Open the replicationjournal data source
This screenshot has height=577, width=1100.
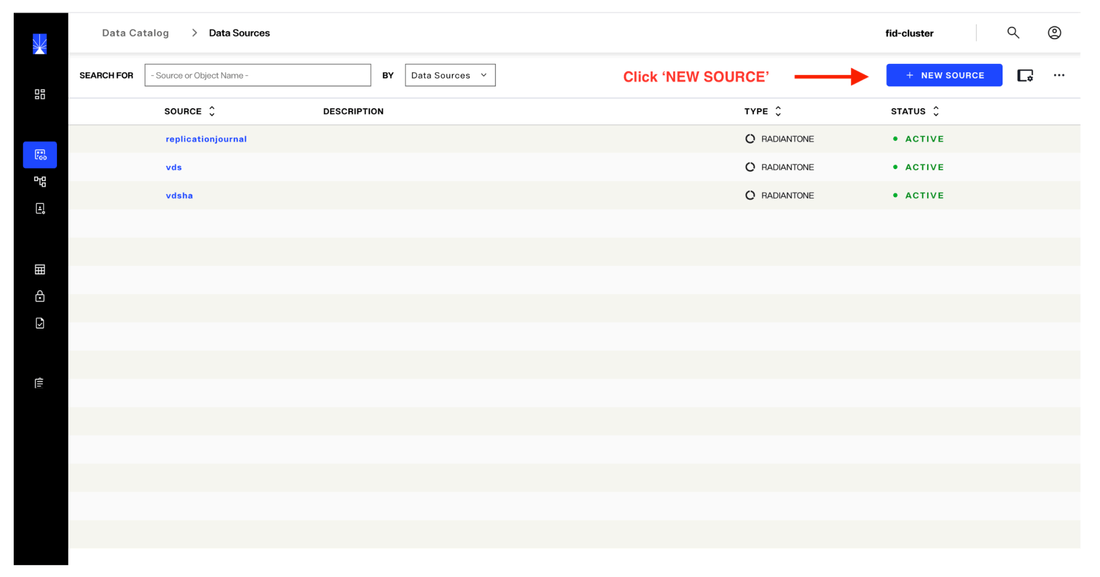click(x=206, y=139)
